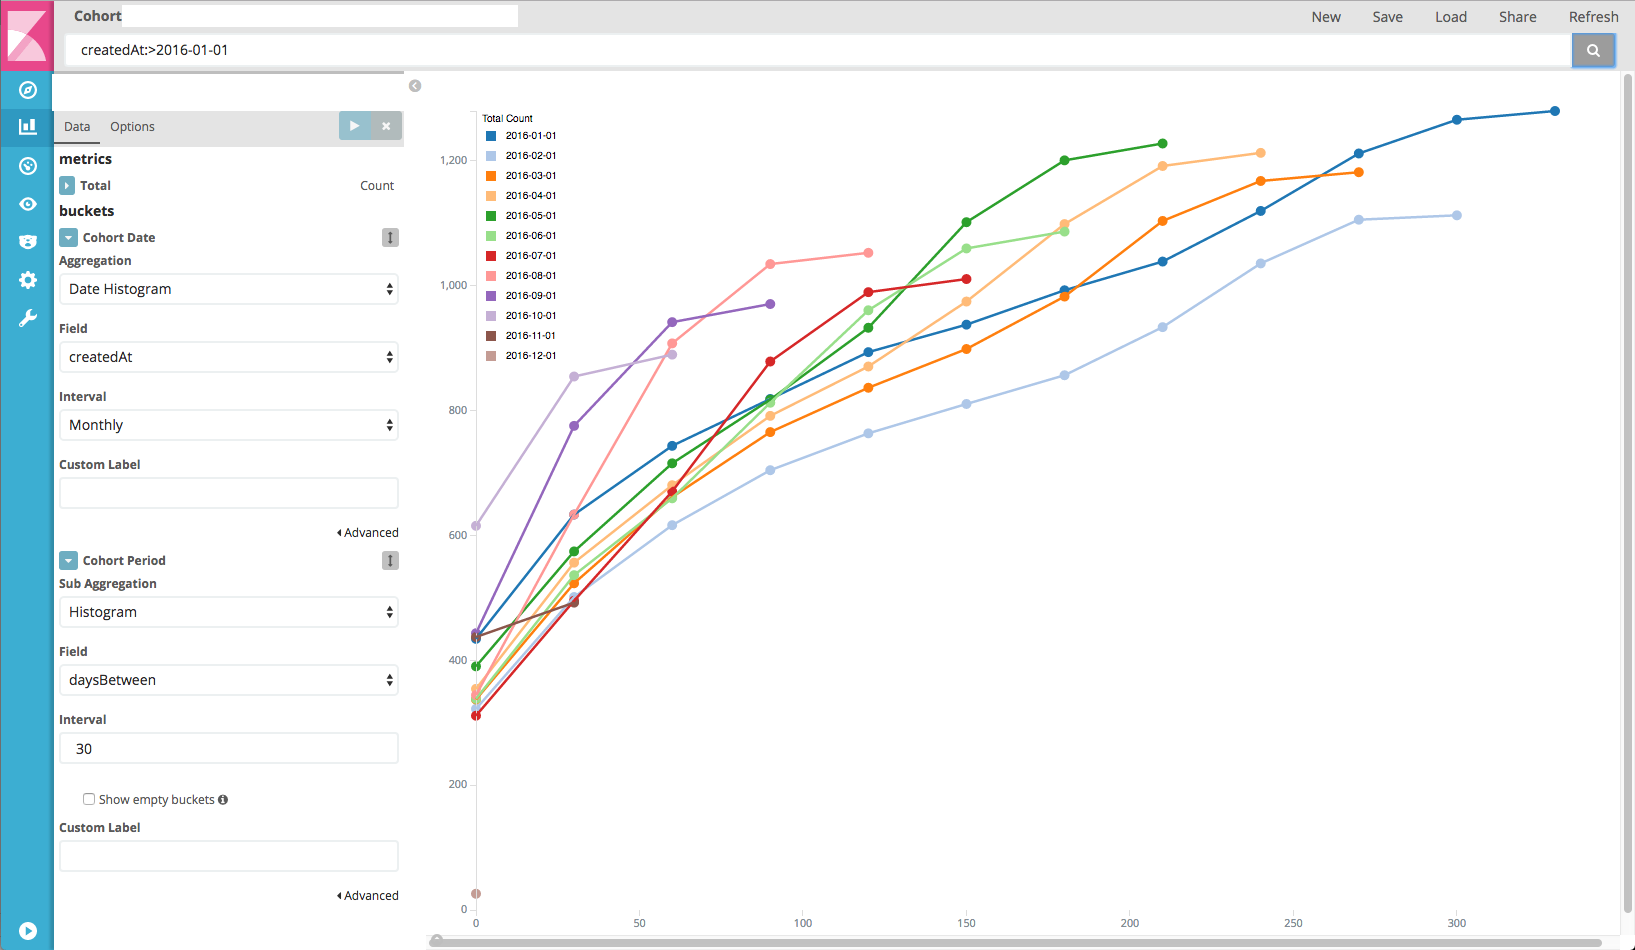Image resolution: width=1635 pixels, height=950 pixels.
Task: Click the Share link in top bar
Action: point(1517,17)
